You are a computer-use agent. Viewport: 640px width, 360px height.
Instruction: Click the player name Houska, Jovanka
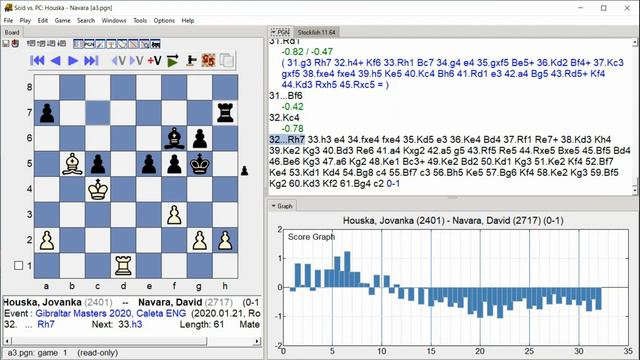click(x=42, y=302)
